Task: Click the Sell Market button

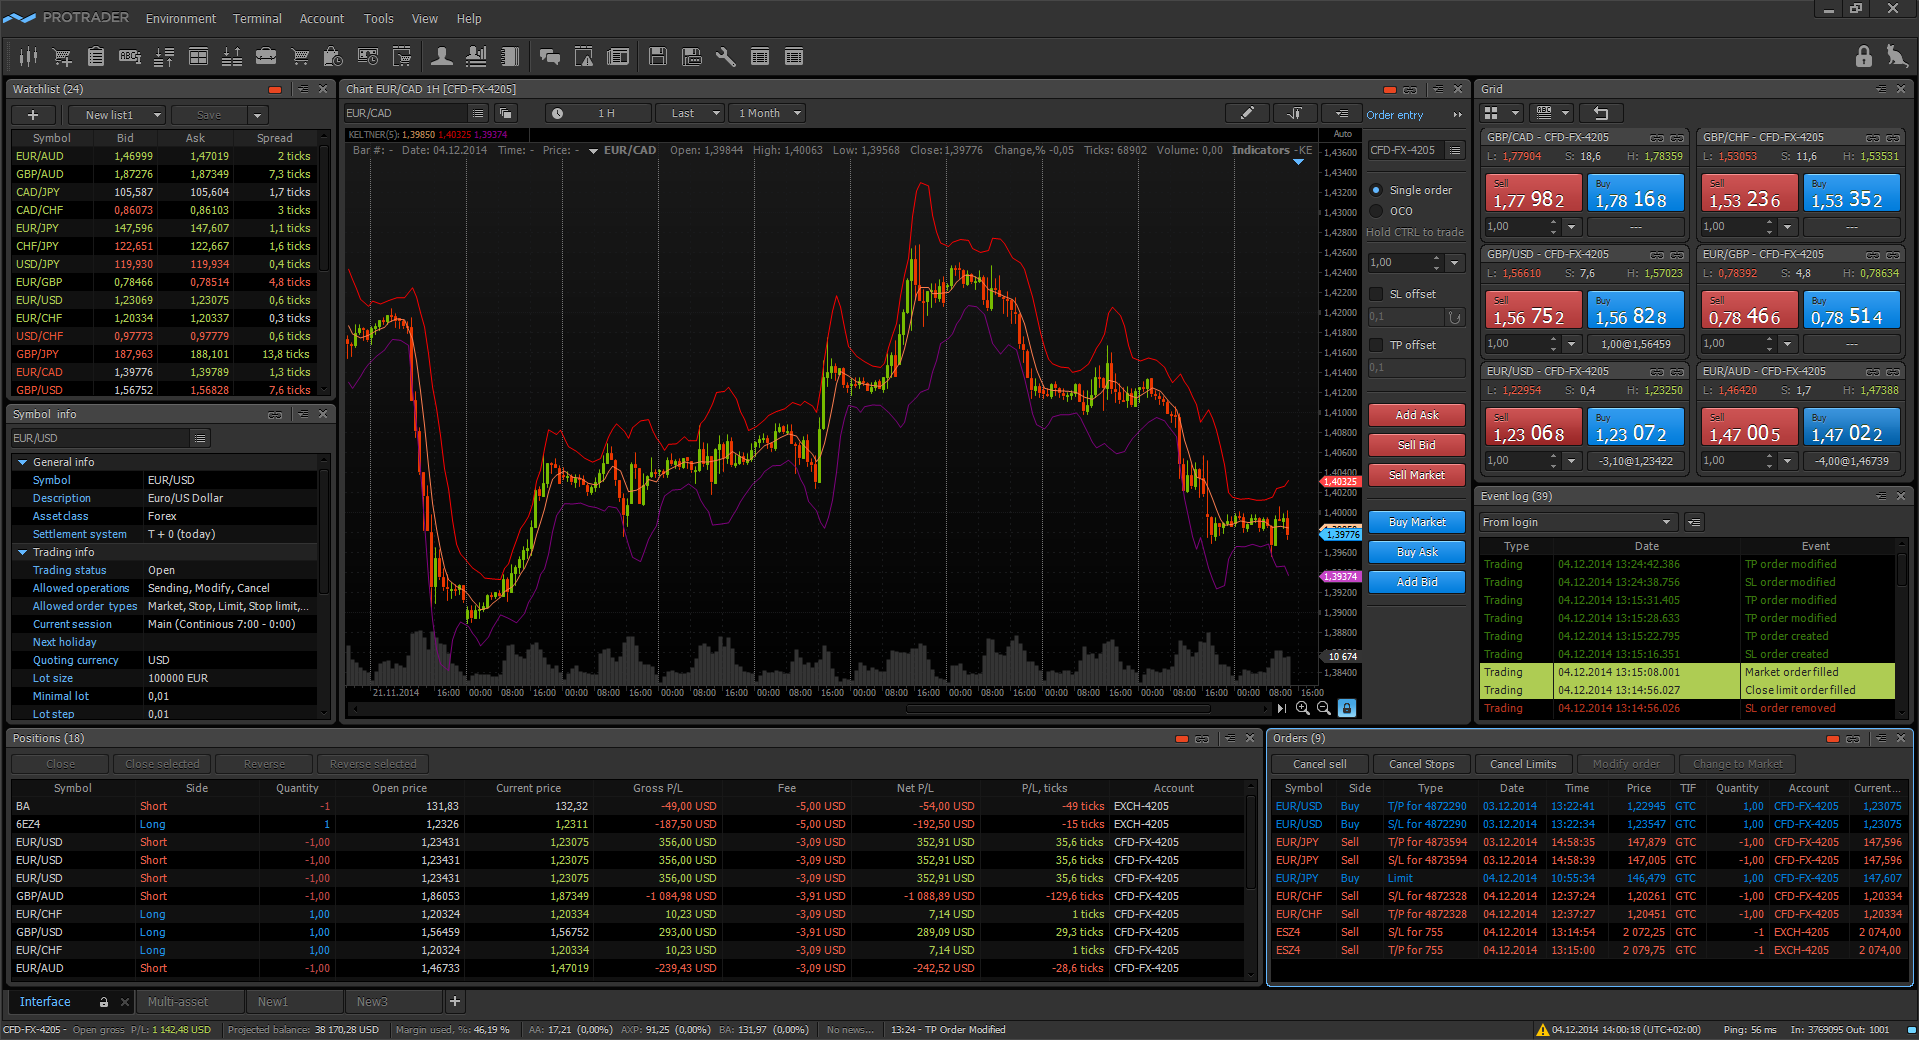Action: pos(1416,475)
